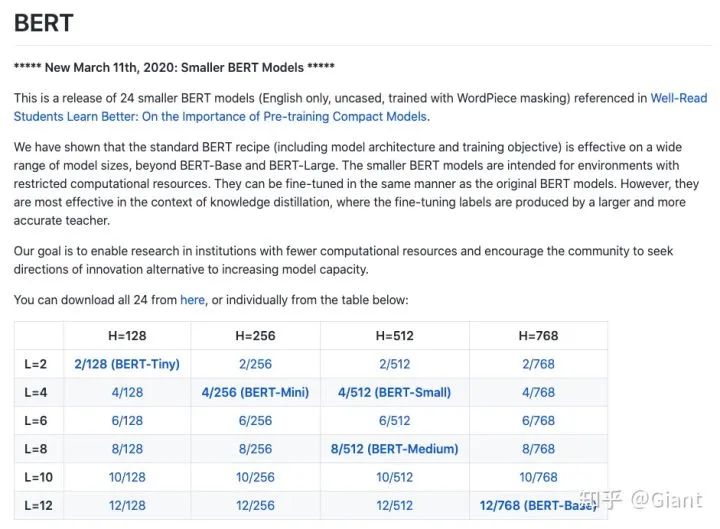Open the 4/512 (BERT-Small) link
The width and height of the screenshot is (720, 529).
click(x=394, y=393)
